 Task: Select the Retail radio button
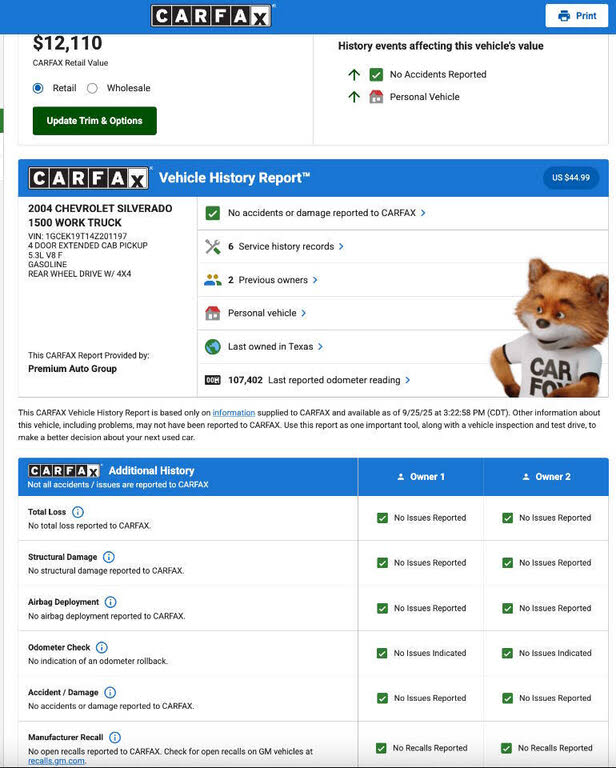38,88
